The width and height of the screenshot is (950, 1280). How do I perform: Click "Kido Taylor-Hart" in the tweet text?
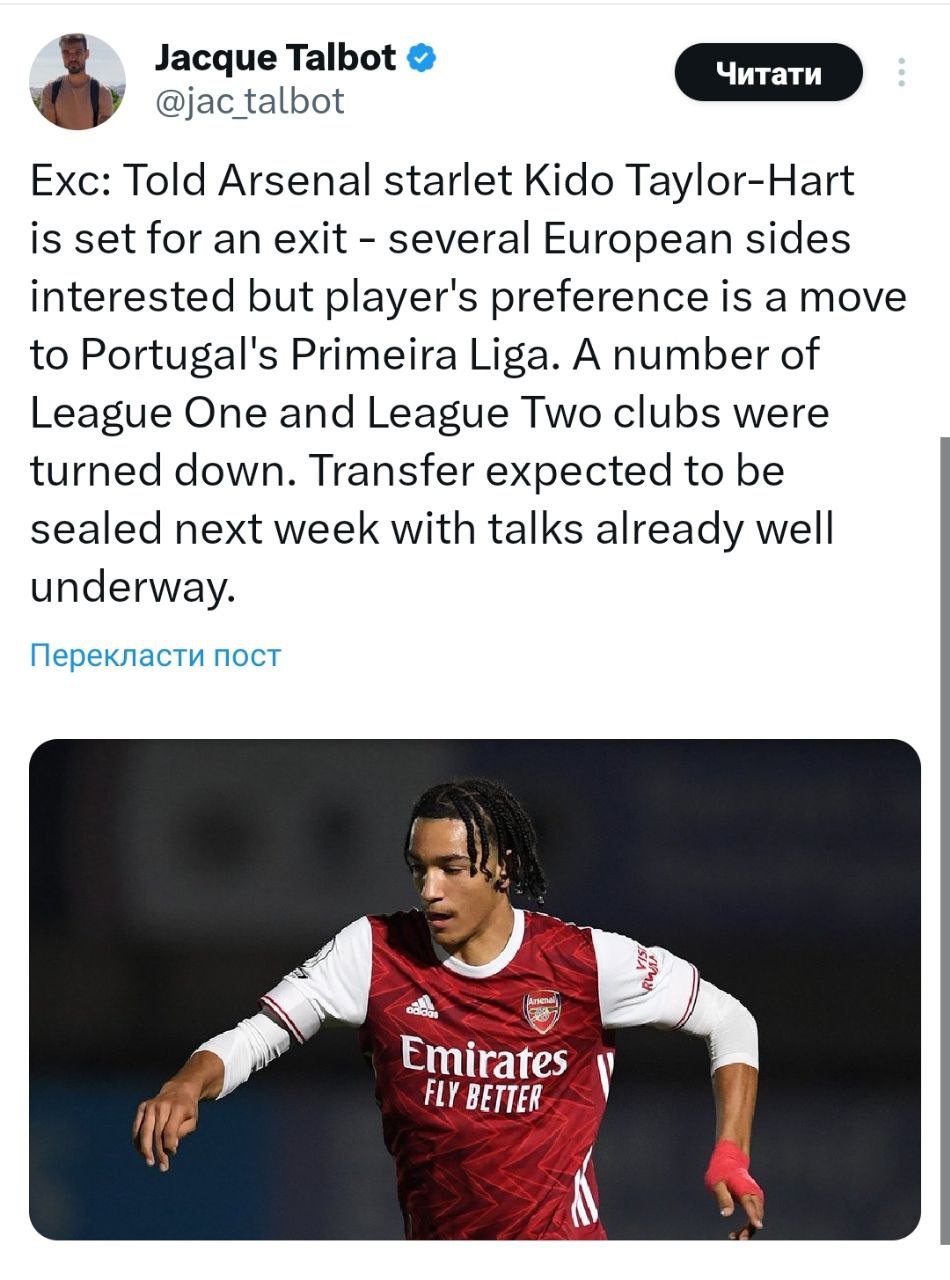(x=686, y=181)
